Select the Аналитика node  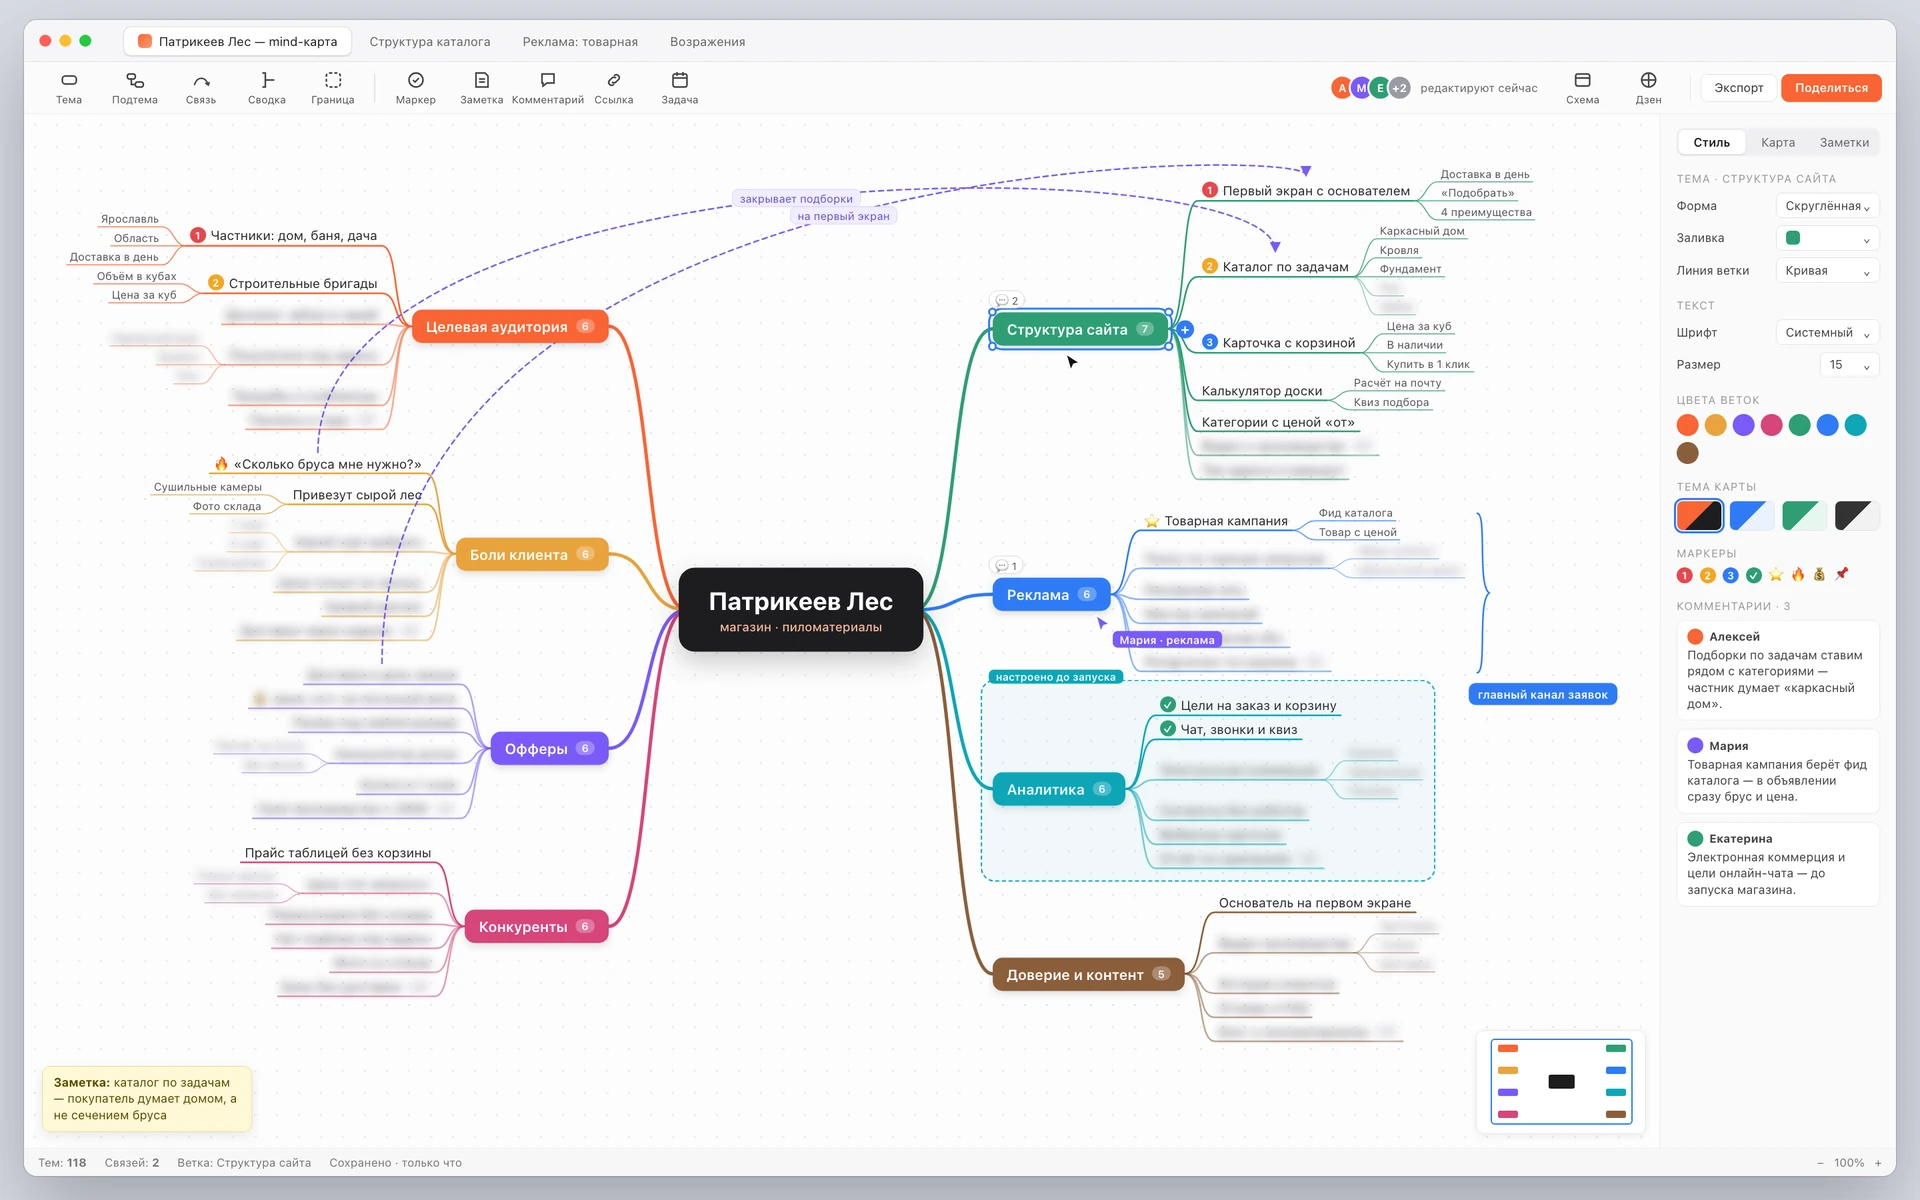1059,790
